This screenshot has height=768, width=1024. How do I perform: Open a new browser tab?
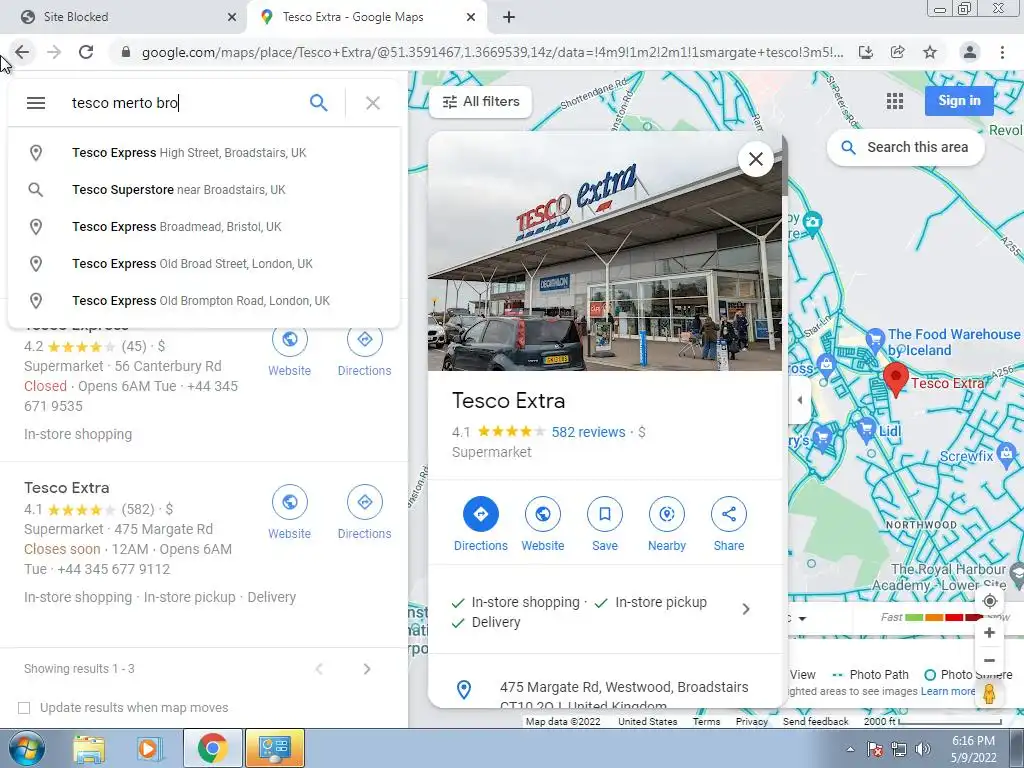509,17
